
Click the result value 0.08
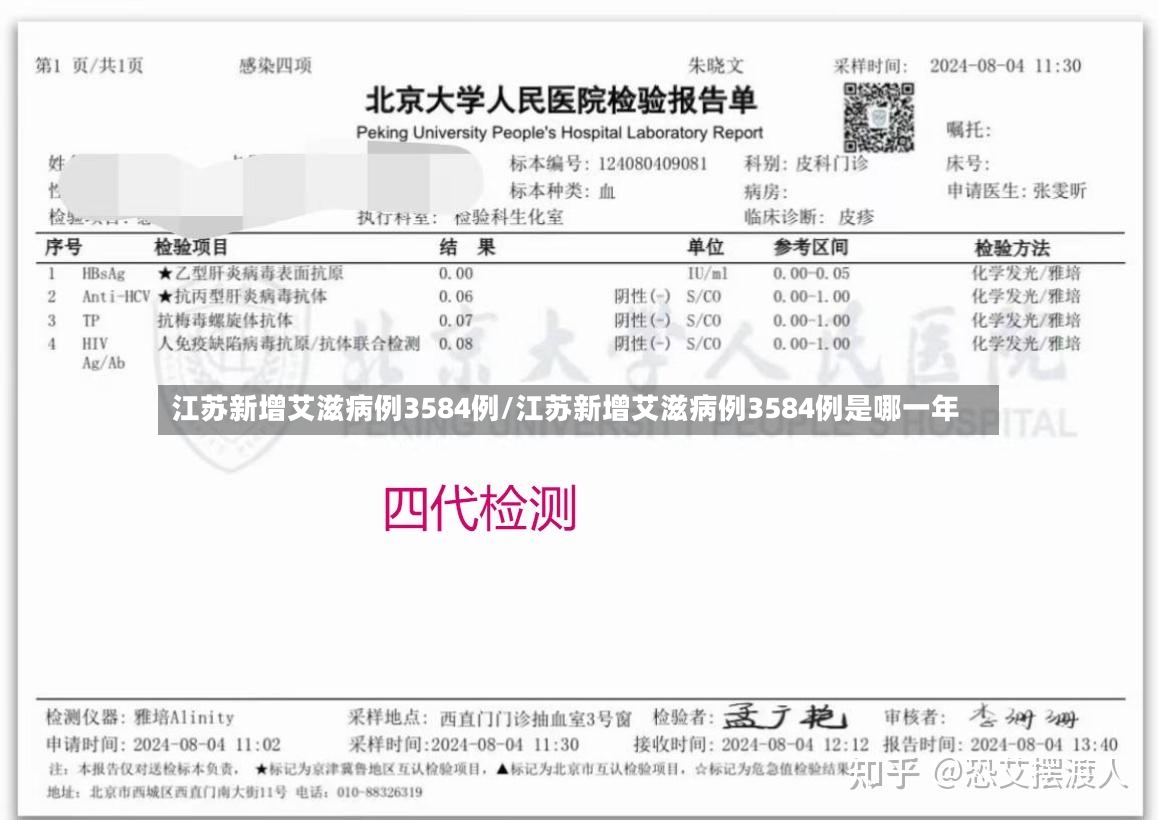(456, 344)
